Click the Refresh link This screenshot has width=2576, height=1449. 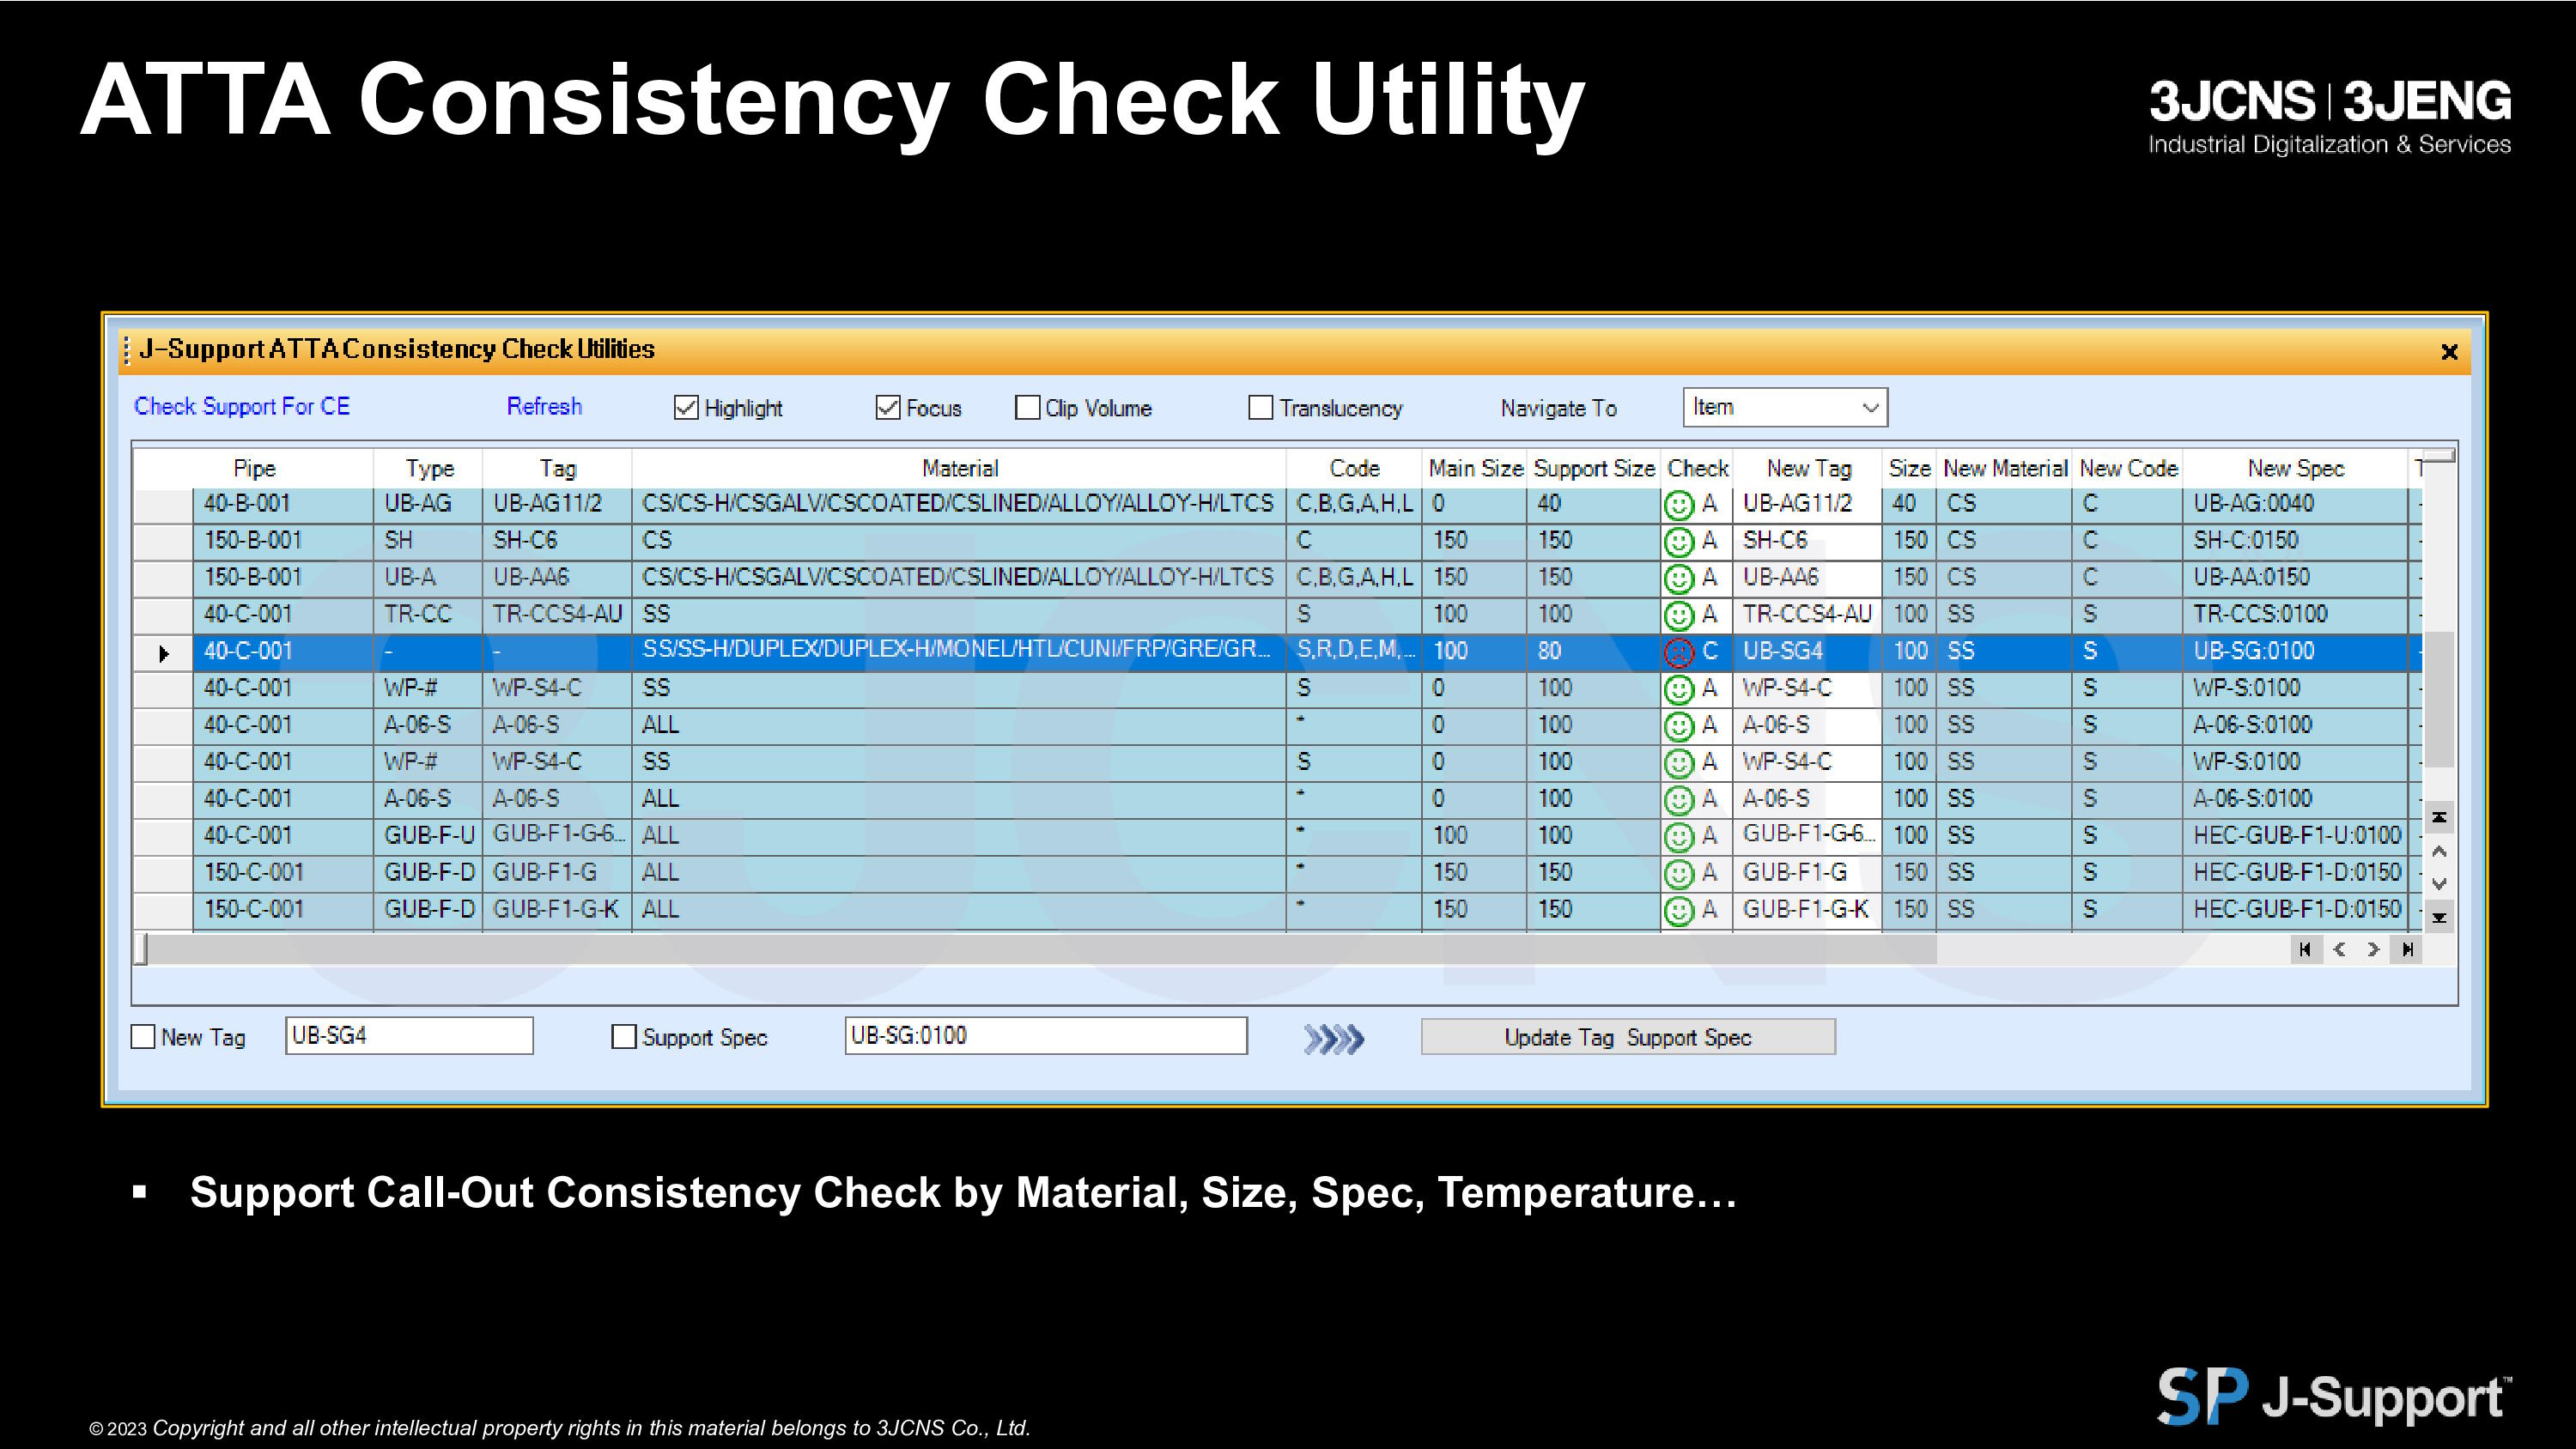point(544,406)
